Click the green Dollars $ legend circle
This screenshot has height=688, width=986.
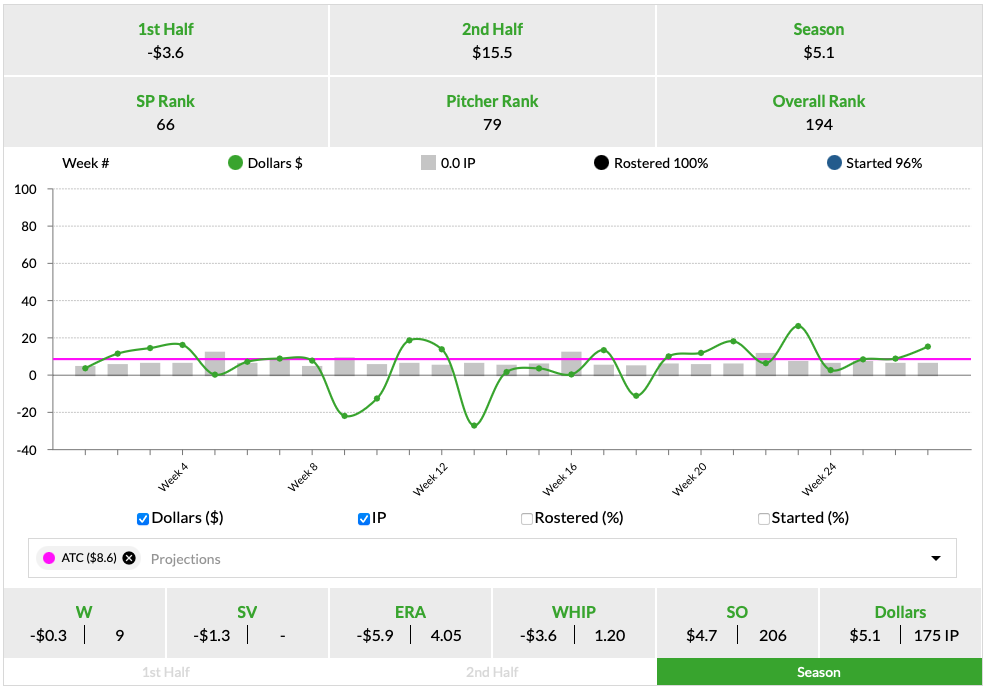(235, 163)
